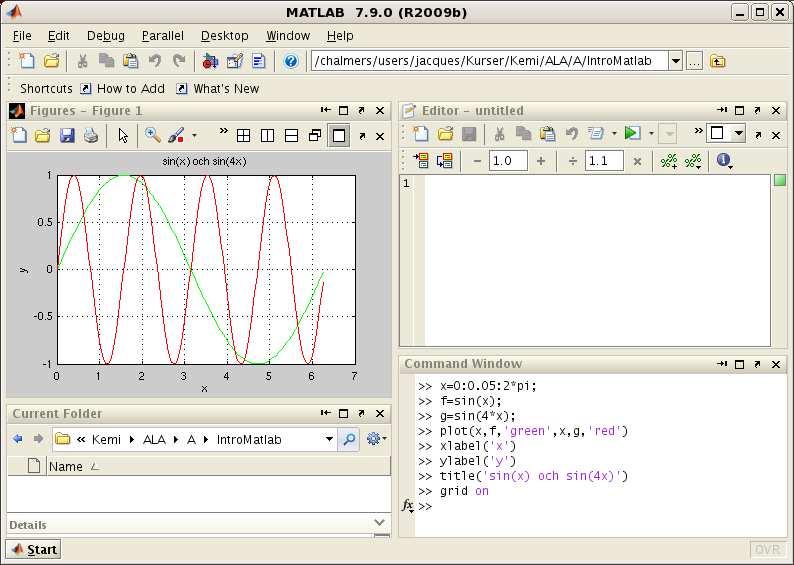This screenshot has height=565, width=794.
Task: Open Current Folder actions gear menu
Action: point(376,438)
